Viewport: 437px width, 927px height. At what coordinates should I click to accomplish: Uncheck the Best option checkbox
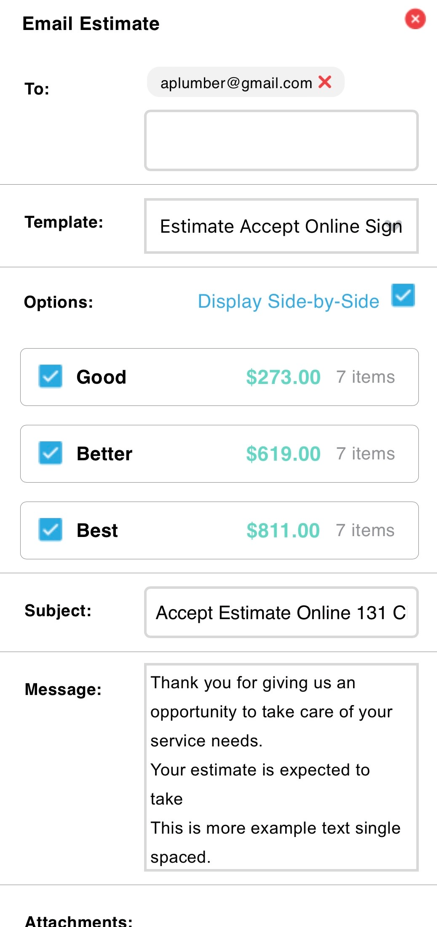(50, 530)
